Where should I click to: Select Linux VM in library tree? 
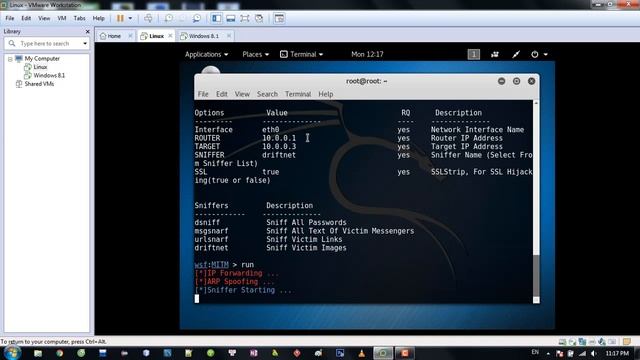click(x=40, y=67)
